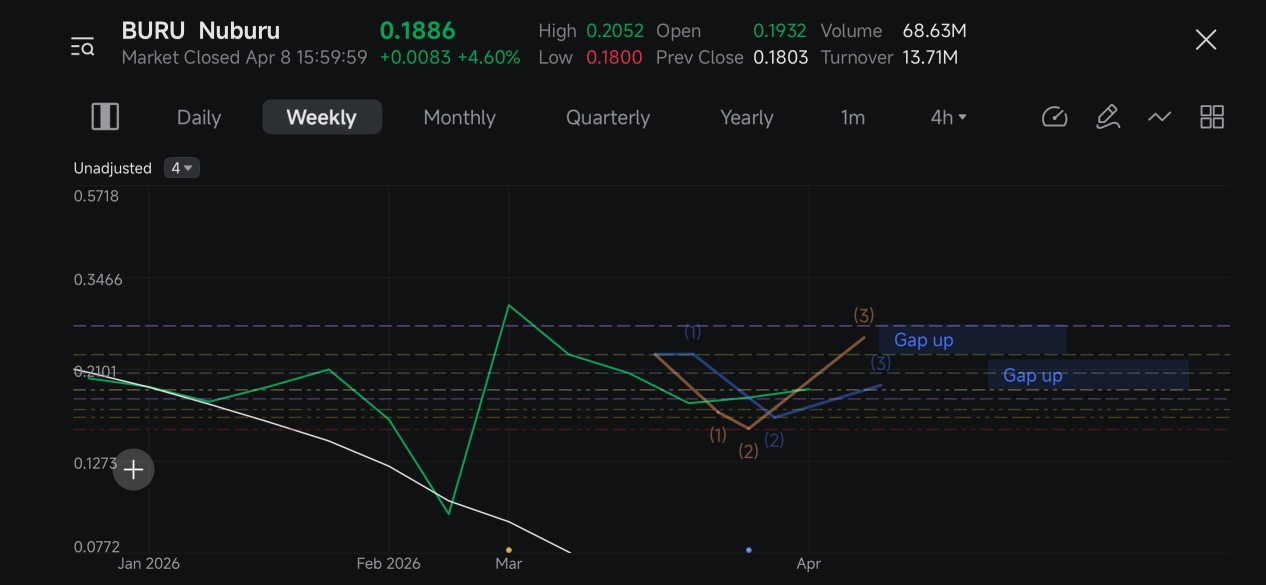
Task: Tap the round plus button on chart
Action: coord(133,469)
